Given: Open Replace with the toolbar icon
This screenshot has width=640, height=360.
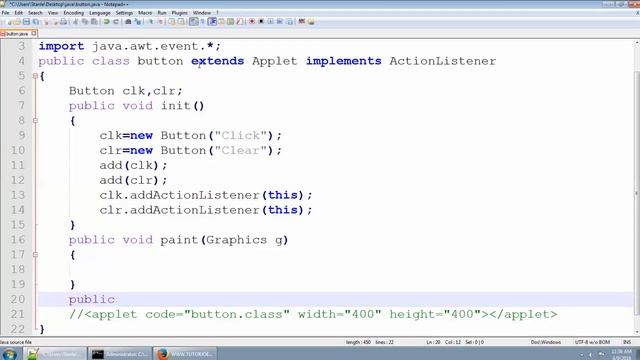Looking at the screenshot, I should click(x=138, y=22).
